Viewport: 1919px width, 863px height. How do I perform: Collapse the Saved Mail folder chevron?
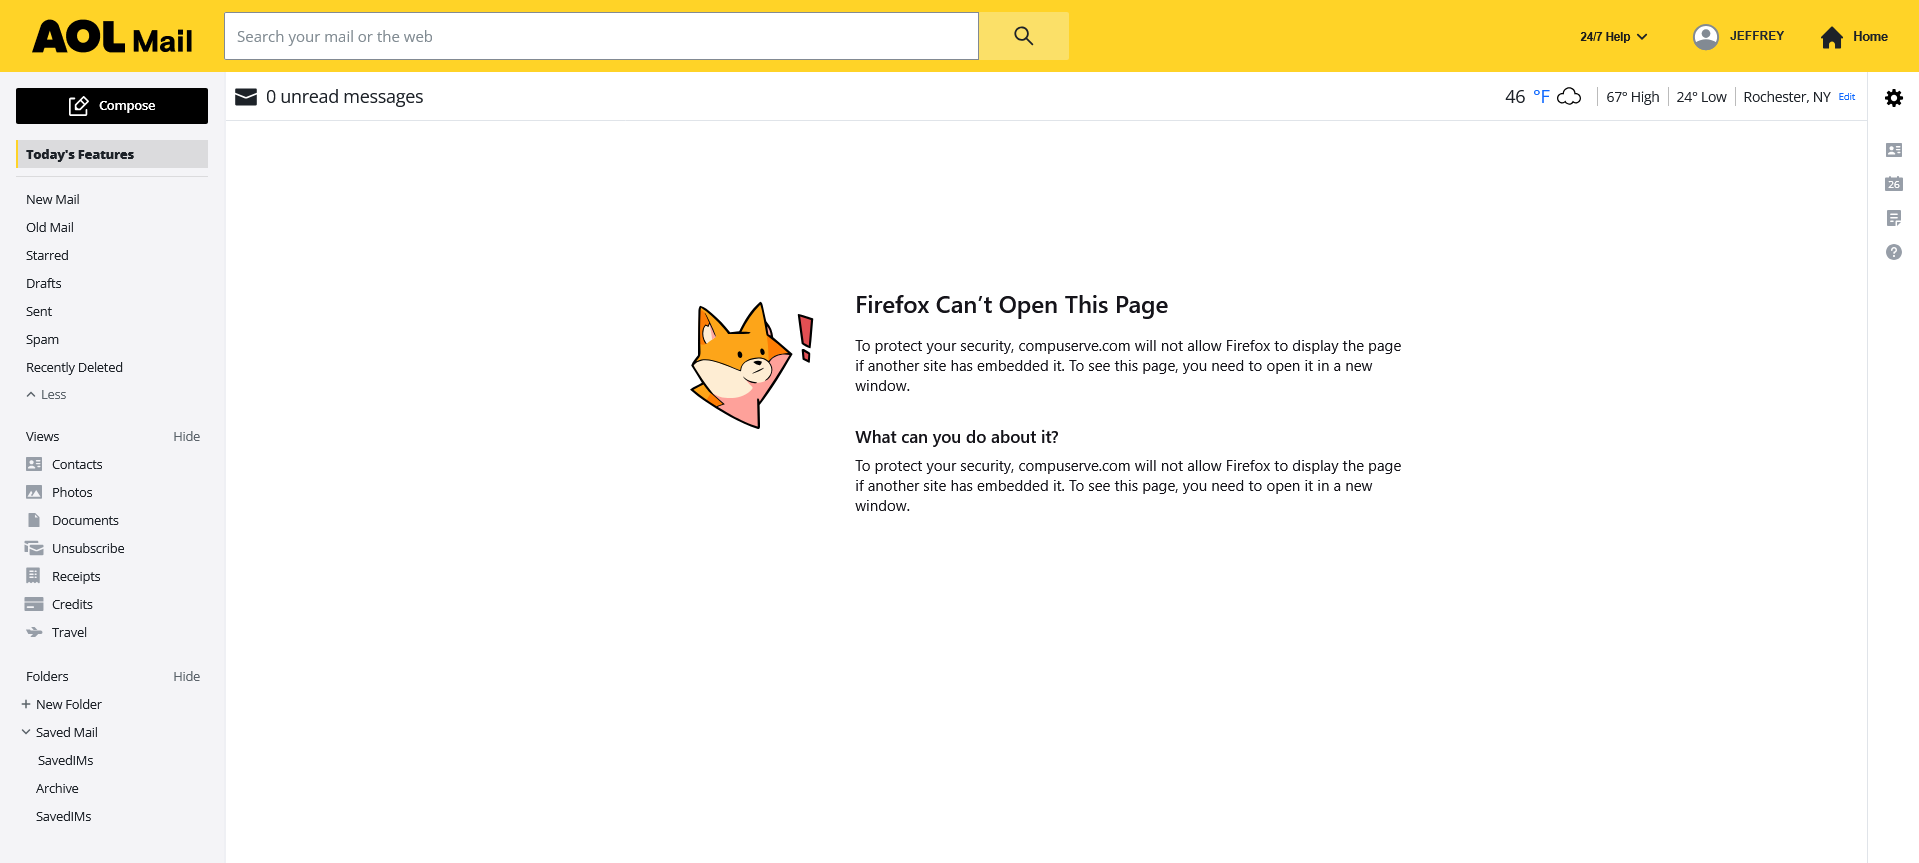click(x=26, y=732)
